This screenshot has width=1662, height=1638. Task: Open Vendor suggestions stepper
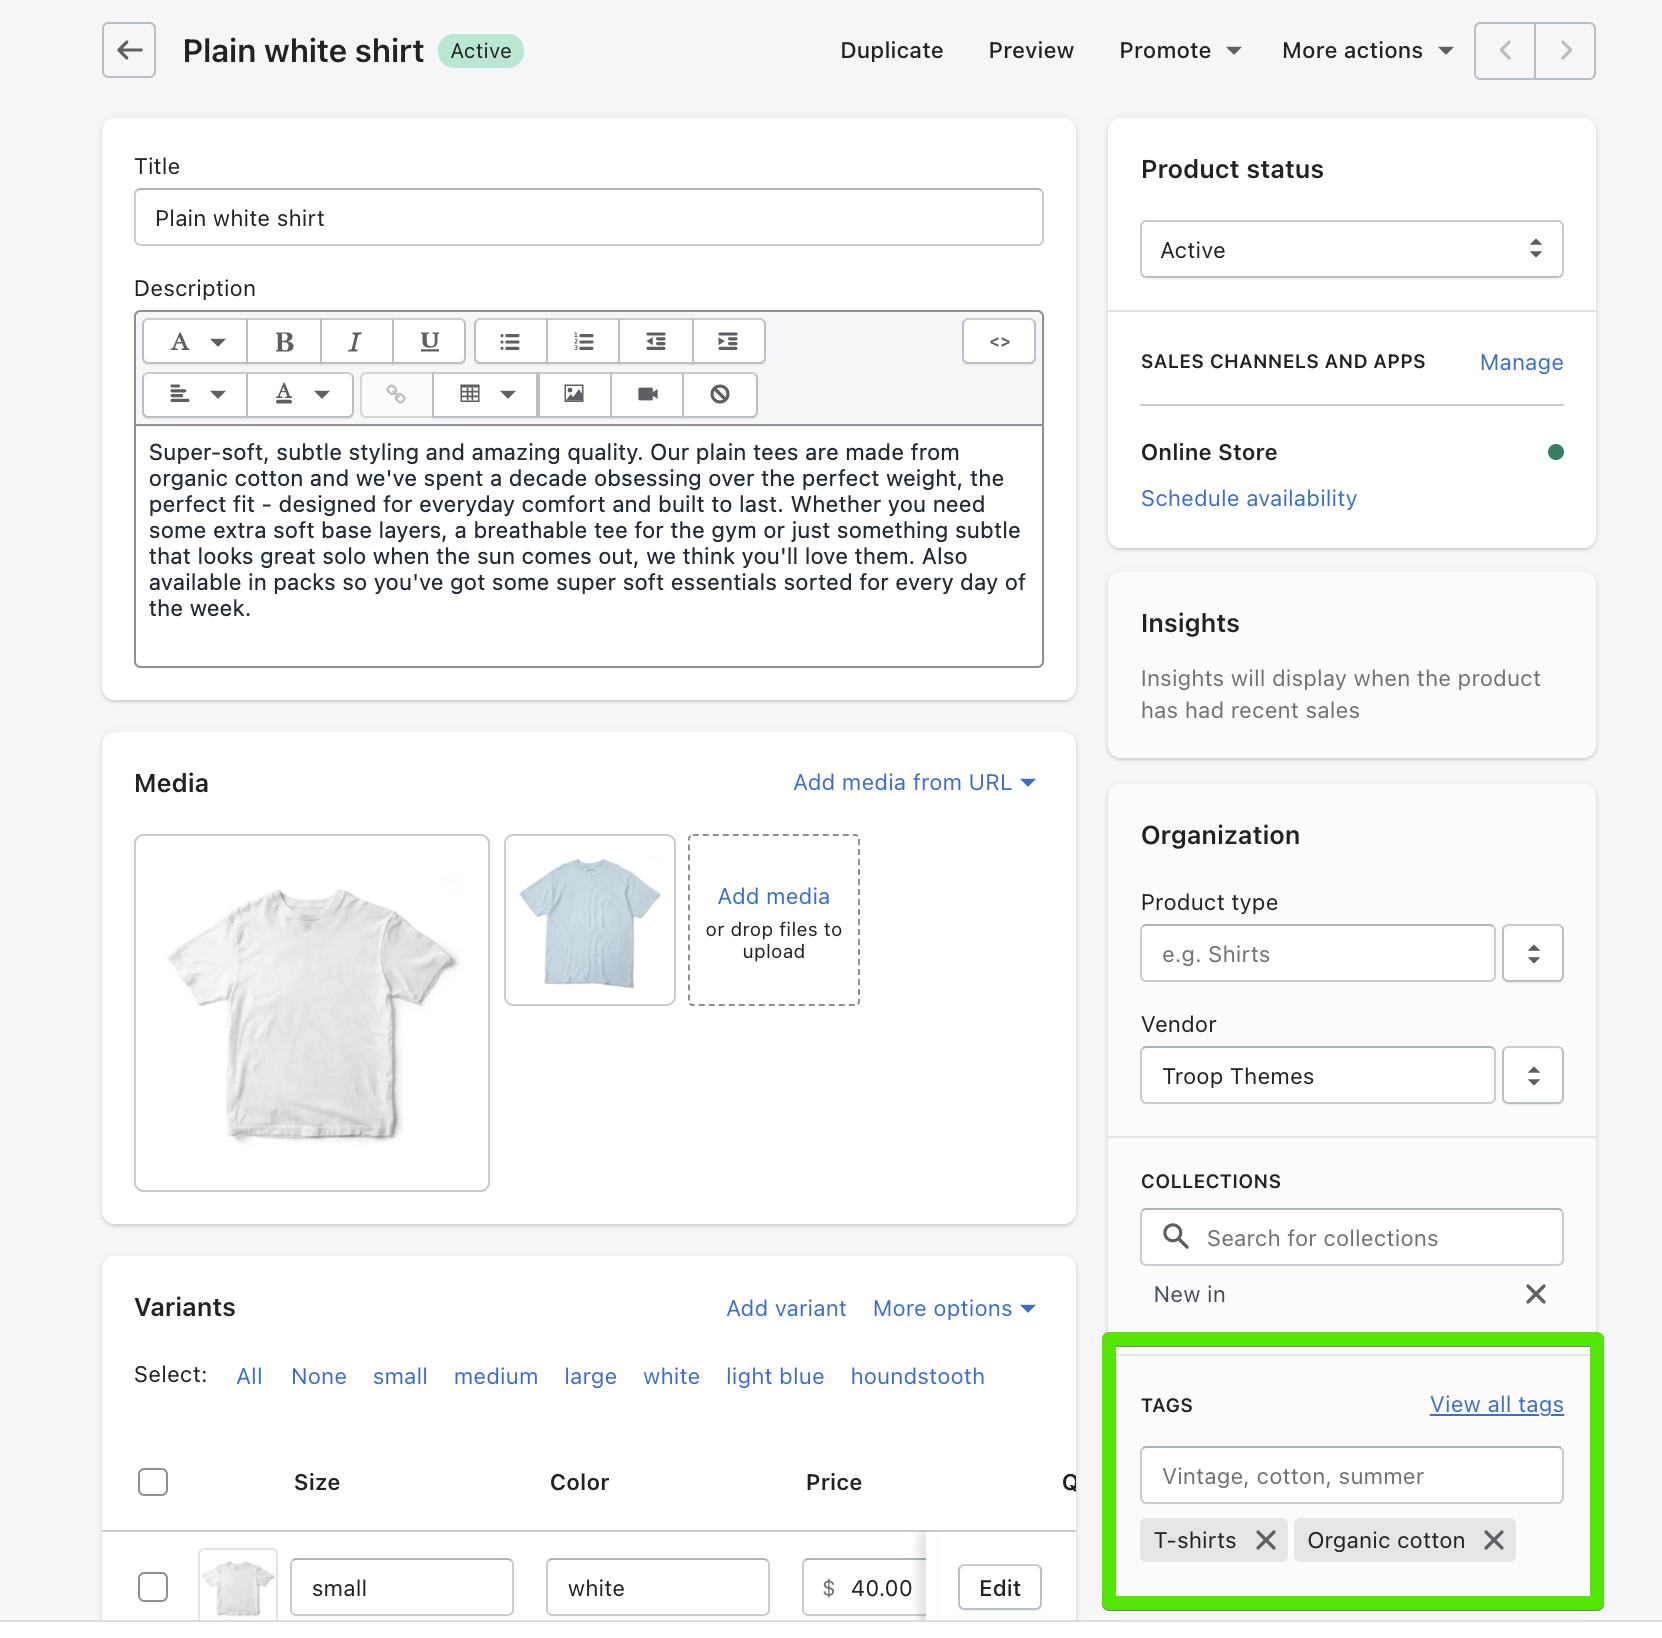tap(1533, 1075)
